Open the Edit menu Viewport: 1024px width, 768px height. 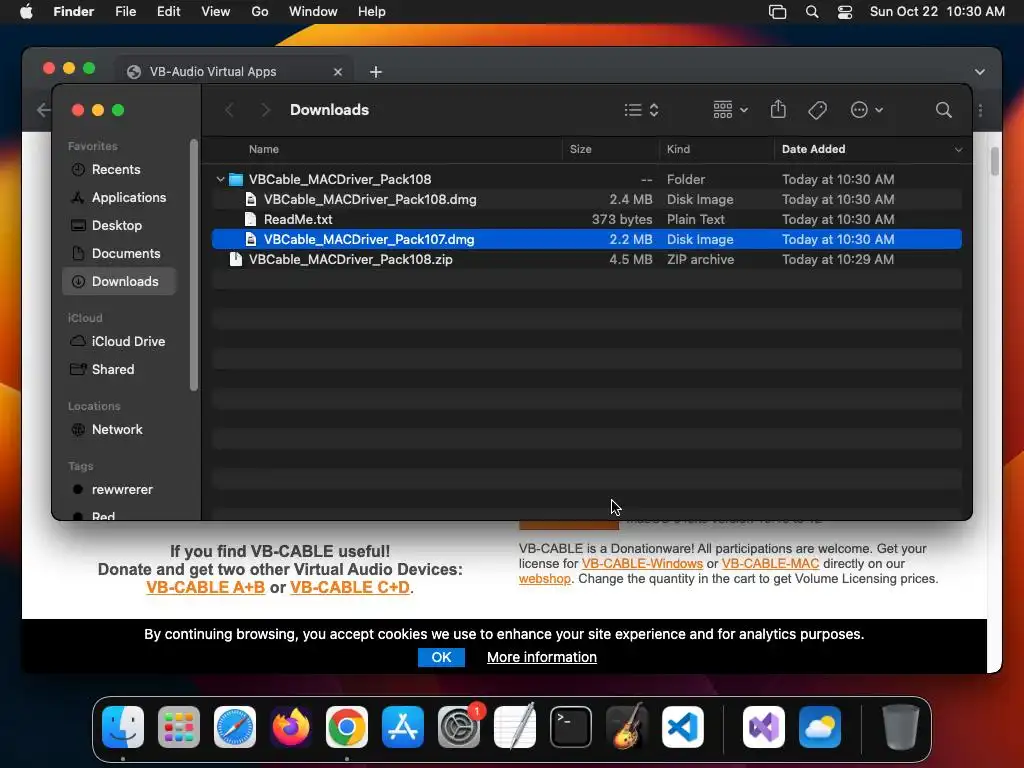[x=168, y=12]
